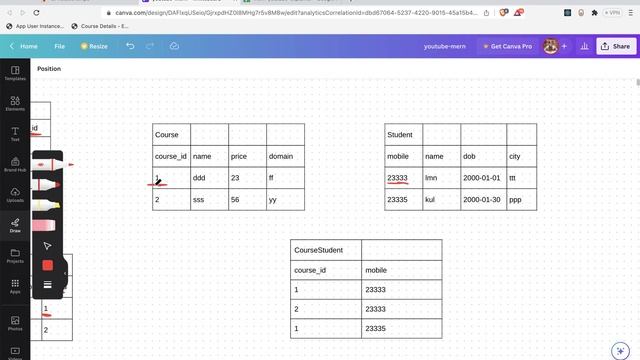Open the Uploads sidebar panel
This screenshot has height=360, width=640.
click(x=15, y=195)
